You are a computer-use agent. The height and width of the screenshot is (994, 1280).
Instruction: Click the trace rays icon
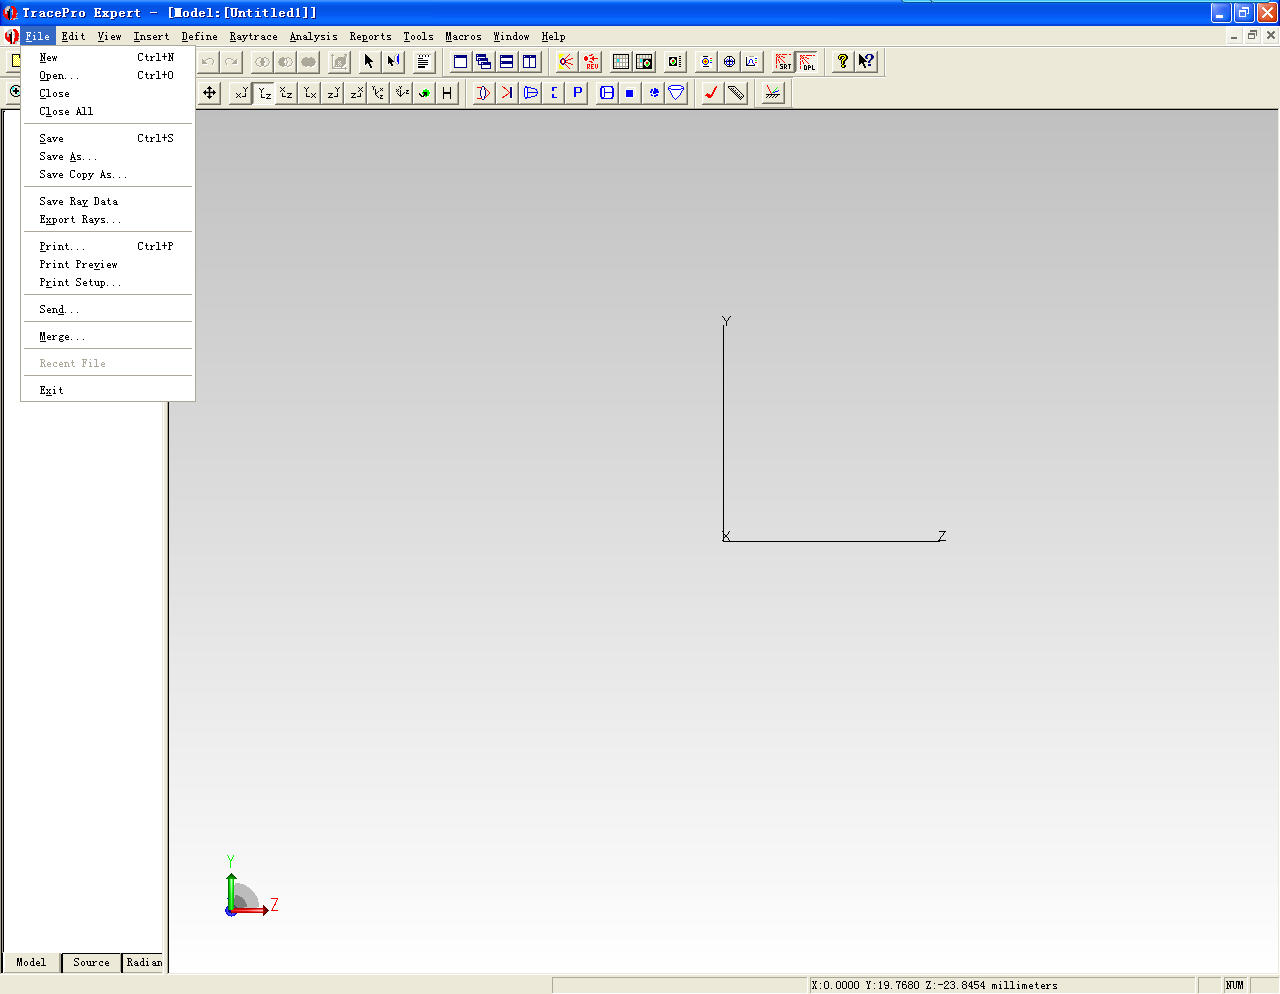pos(567,62)
